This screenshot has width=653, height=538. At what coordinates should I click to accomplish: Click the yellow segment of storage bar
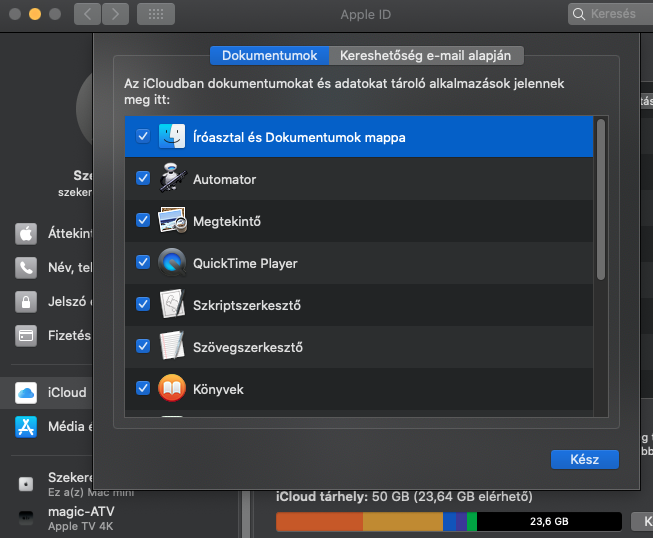(403, 521)
